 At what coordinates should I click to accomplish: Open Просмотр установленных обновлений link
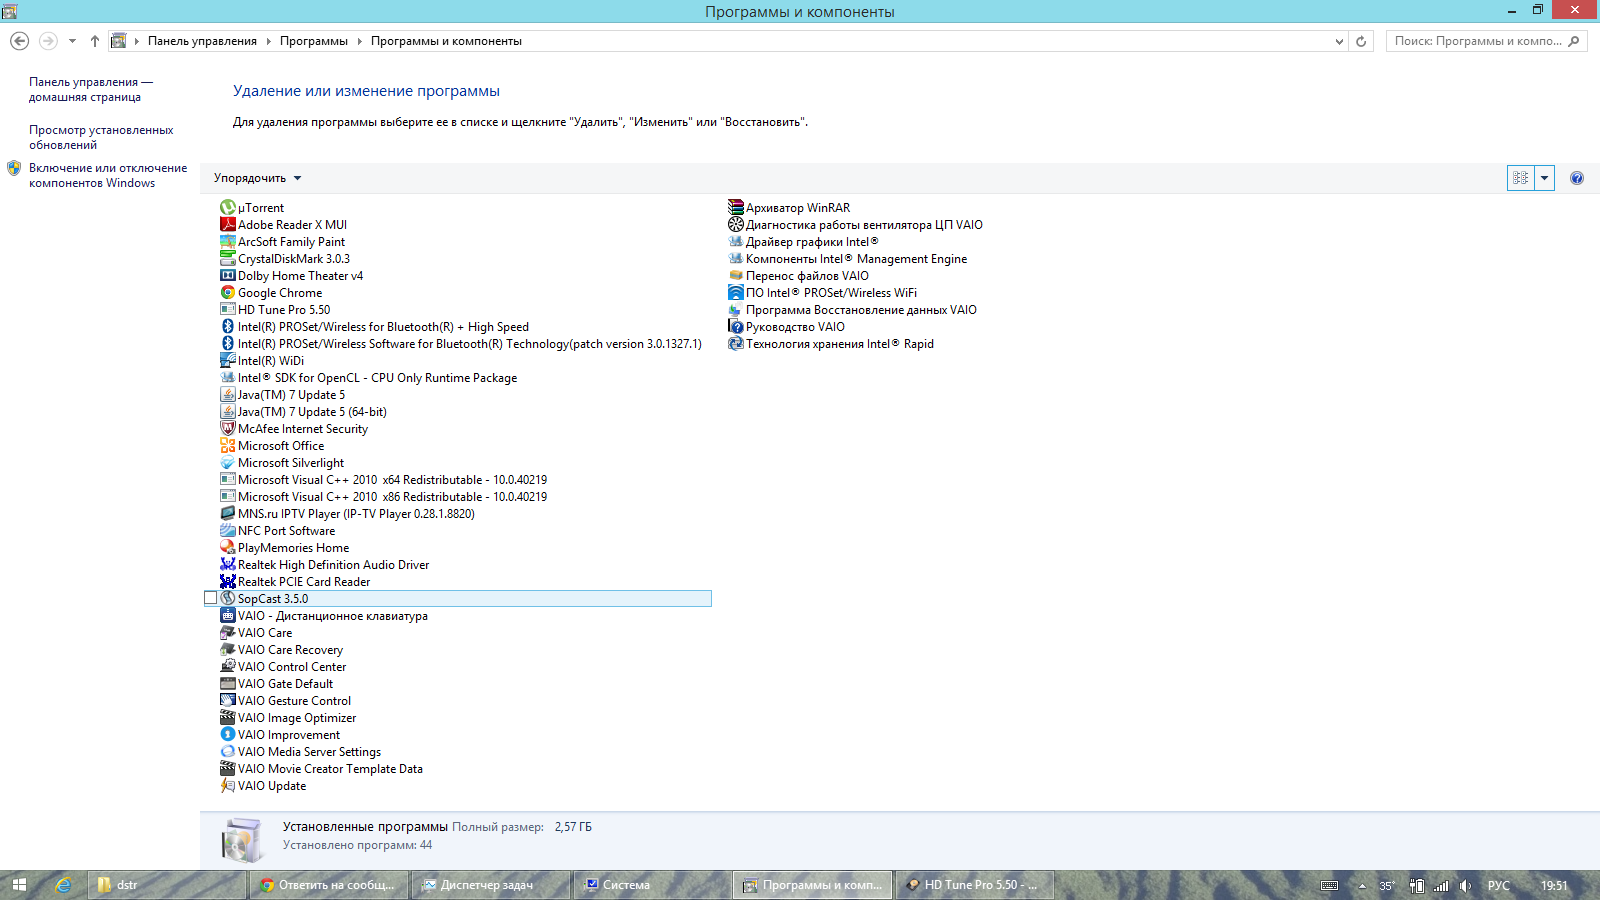tap(100, 137)
